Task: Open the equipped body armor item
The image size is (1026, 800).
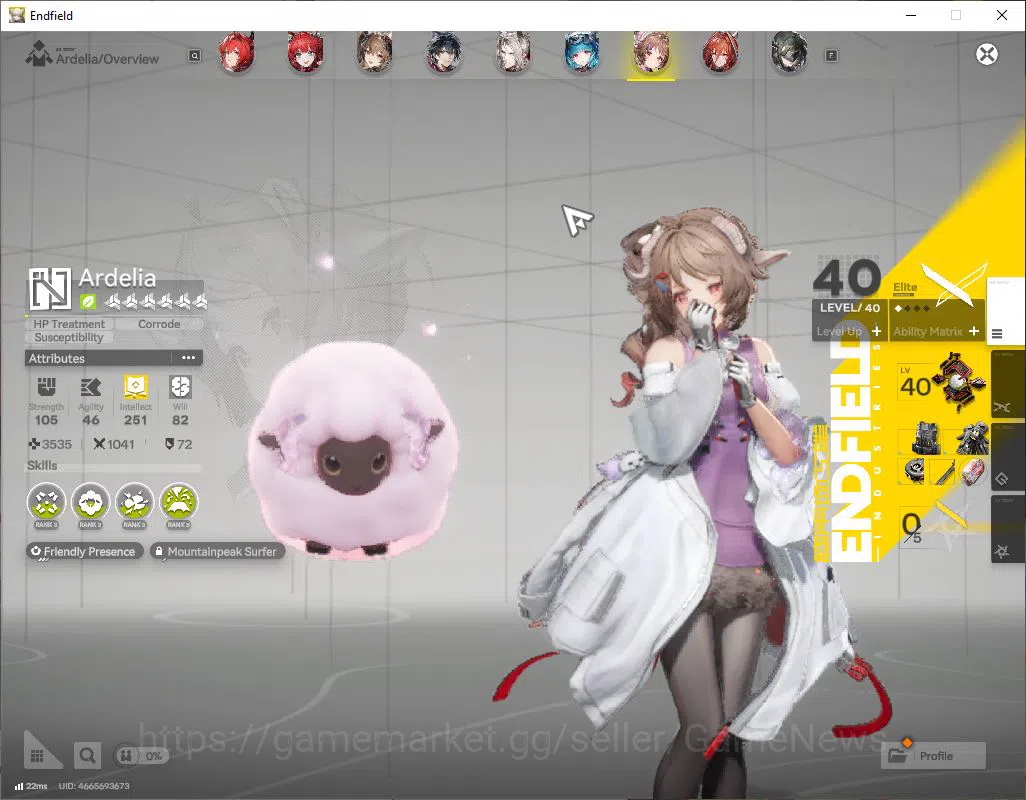Action: (x=925, y=438)
